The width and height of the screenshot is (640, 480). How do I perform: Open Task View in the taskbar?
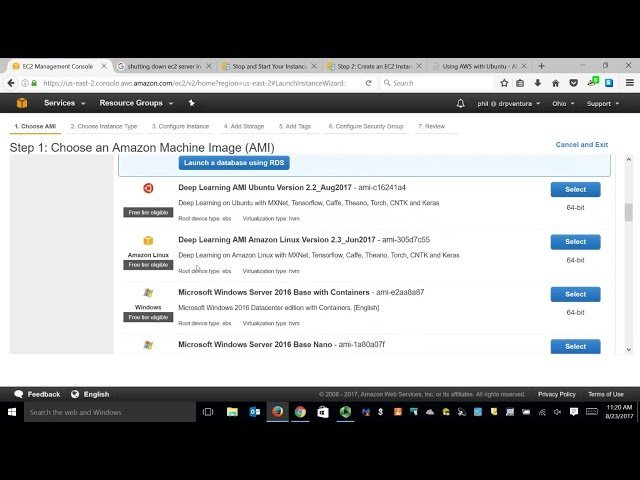pyautogui.click(x=208, y=412)
